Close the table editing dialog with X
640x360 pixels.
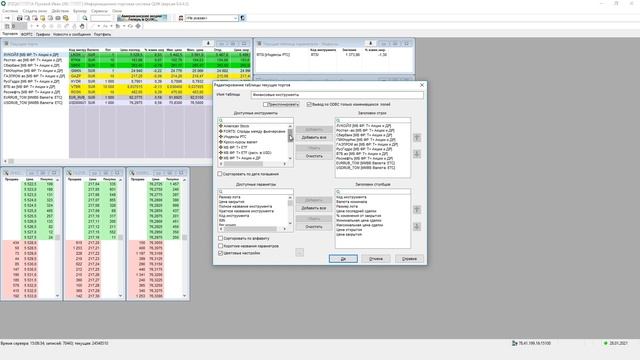click(x=422, y=85)
